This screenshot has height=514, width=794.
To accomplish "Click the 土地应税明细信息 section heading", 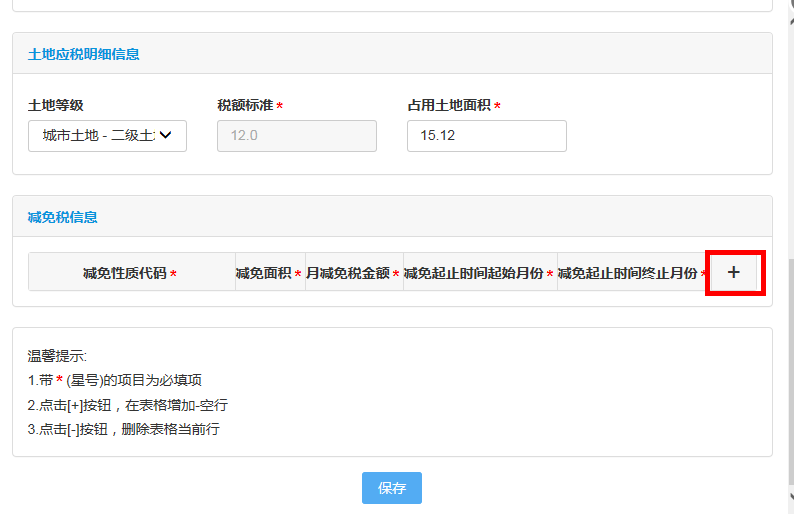I will pos(84,54).
